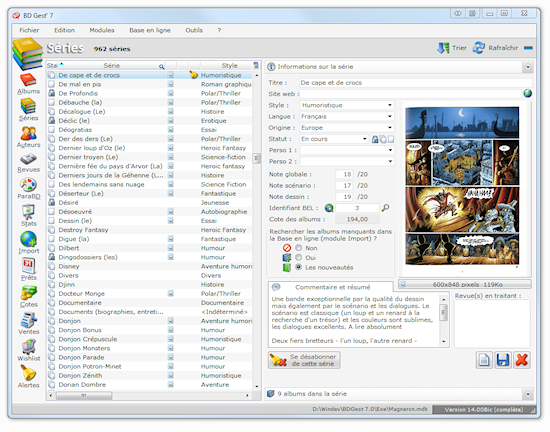The image size is (550, 432).
Task: Open the Albums section in sidebar
Action: pyautogui.click(x=28, y=84)
